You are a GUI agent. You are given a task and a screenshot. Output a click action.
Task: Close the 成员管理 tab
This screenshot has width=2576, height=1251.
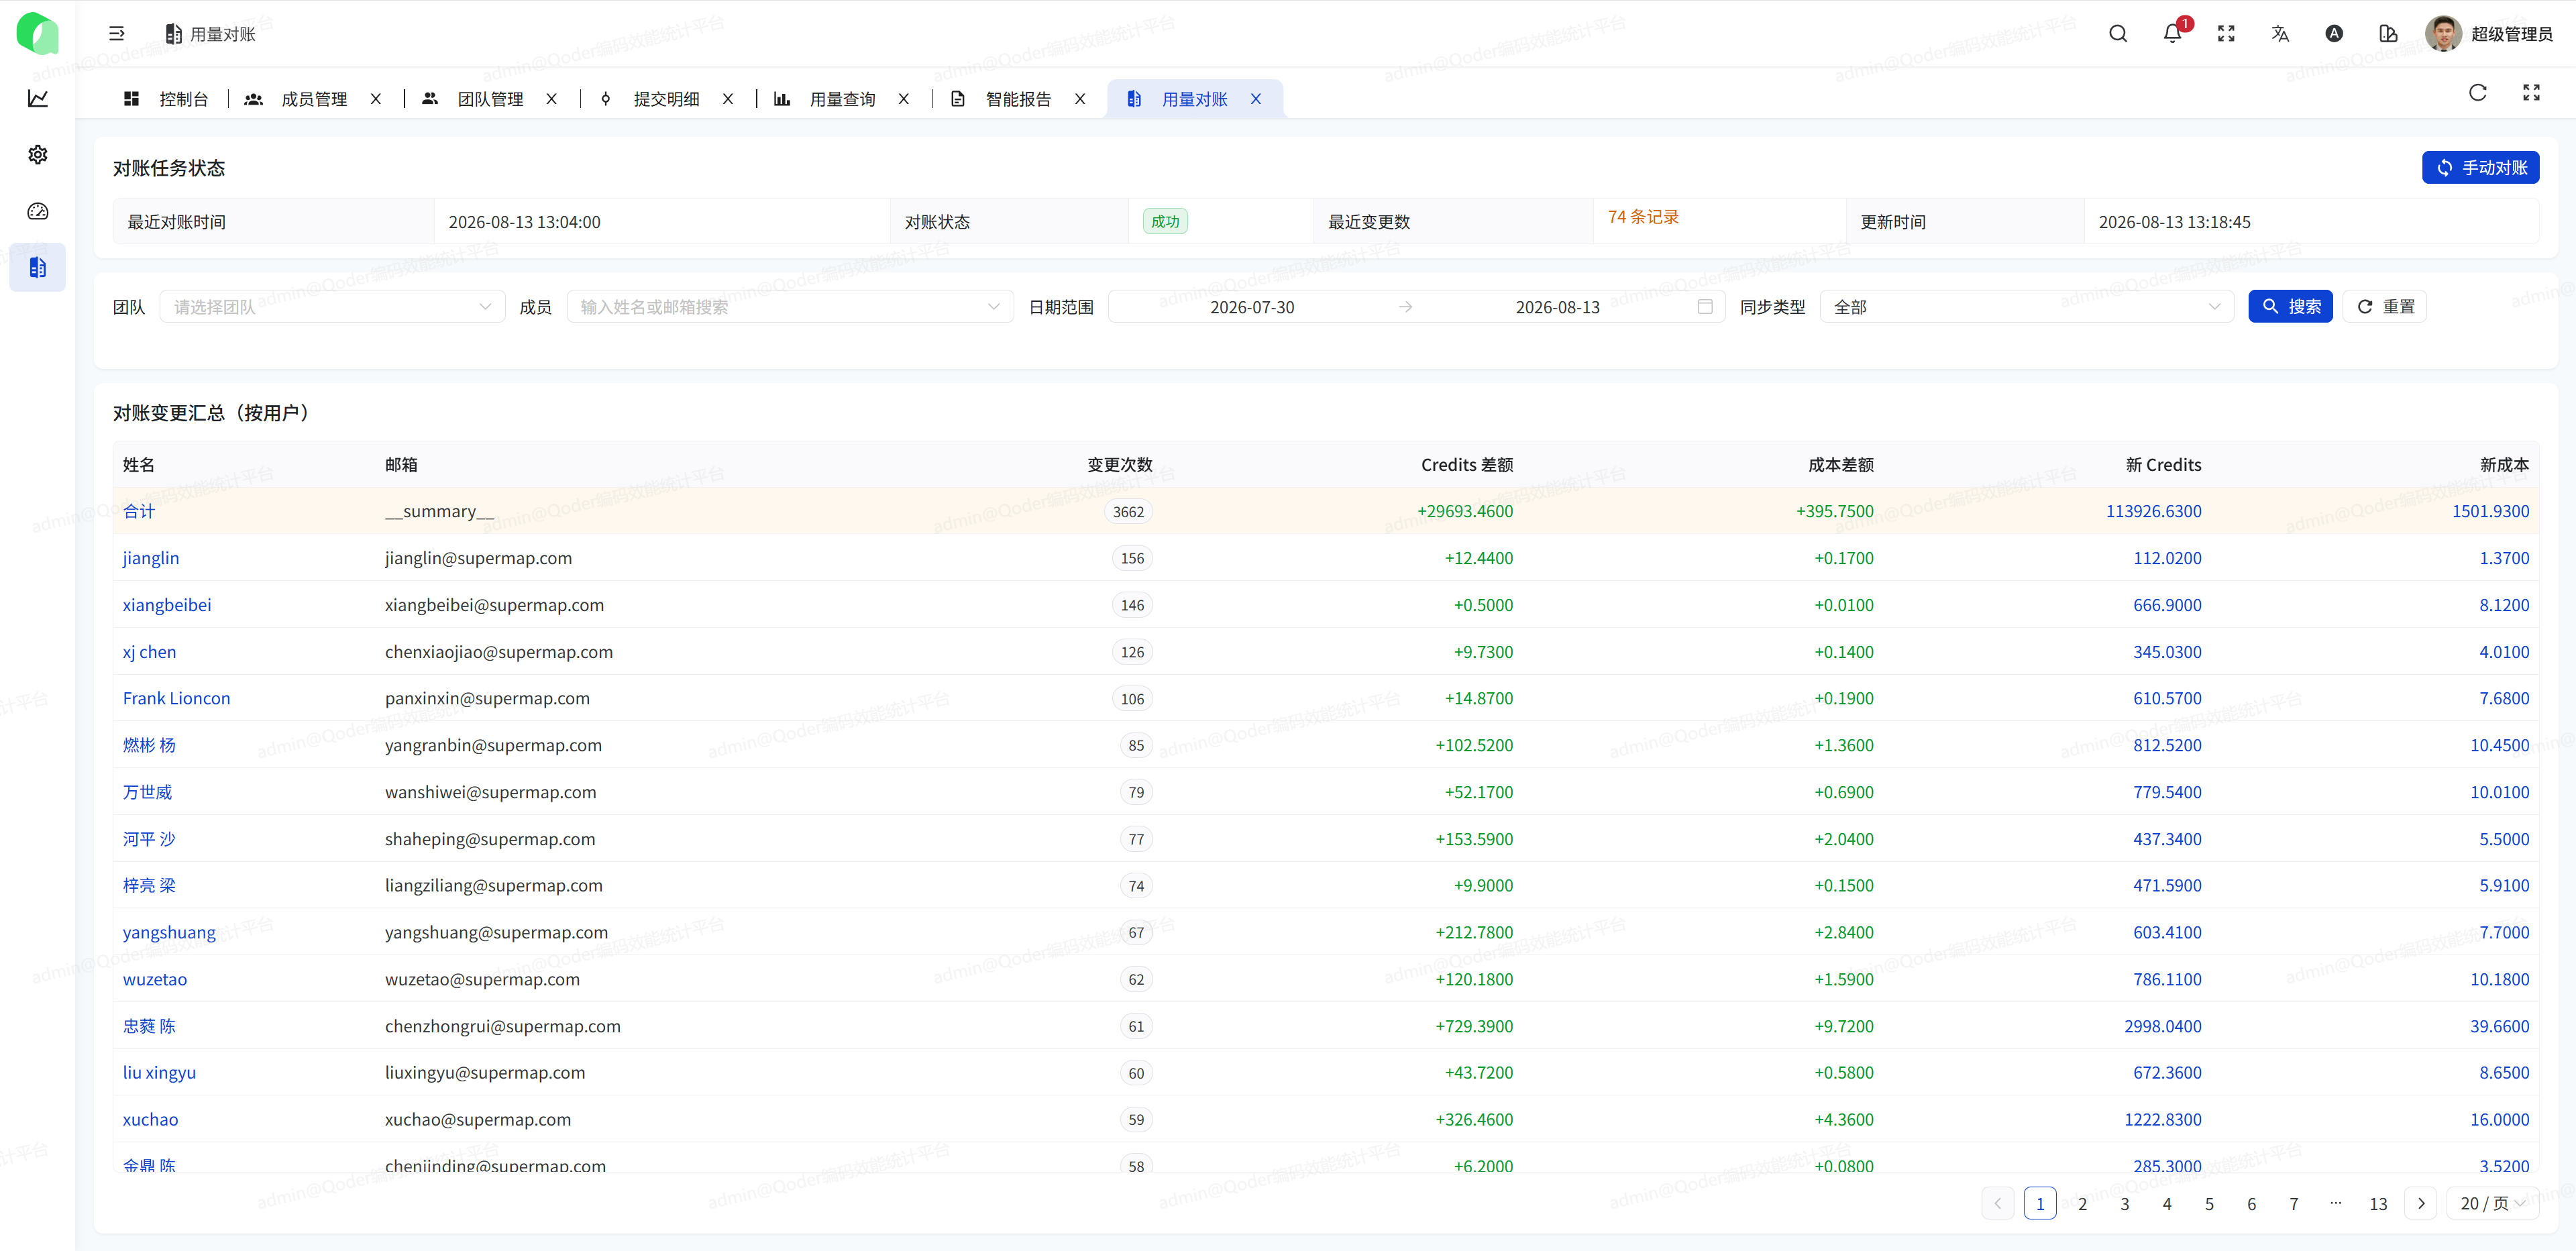point(376,99)
